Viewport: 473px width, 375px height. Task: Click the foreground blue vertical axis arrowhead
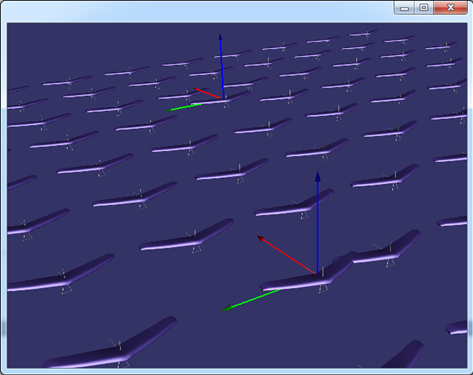pyautogui.click(x=318, y=177)
